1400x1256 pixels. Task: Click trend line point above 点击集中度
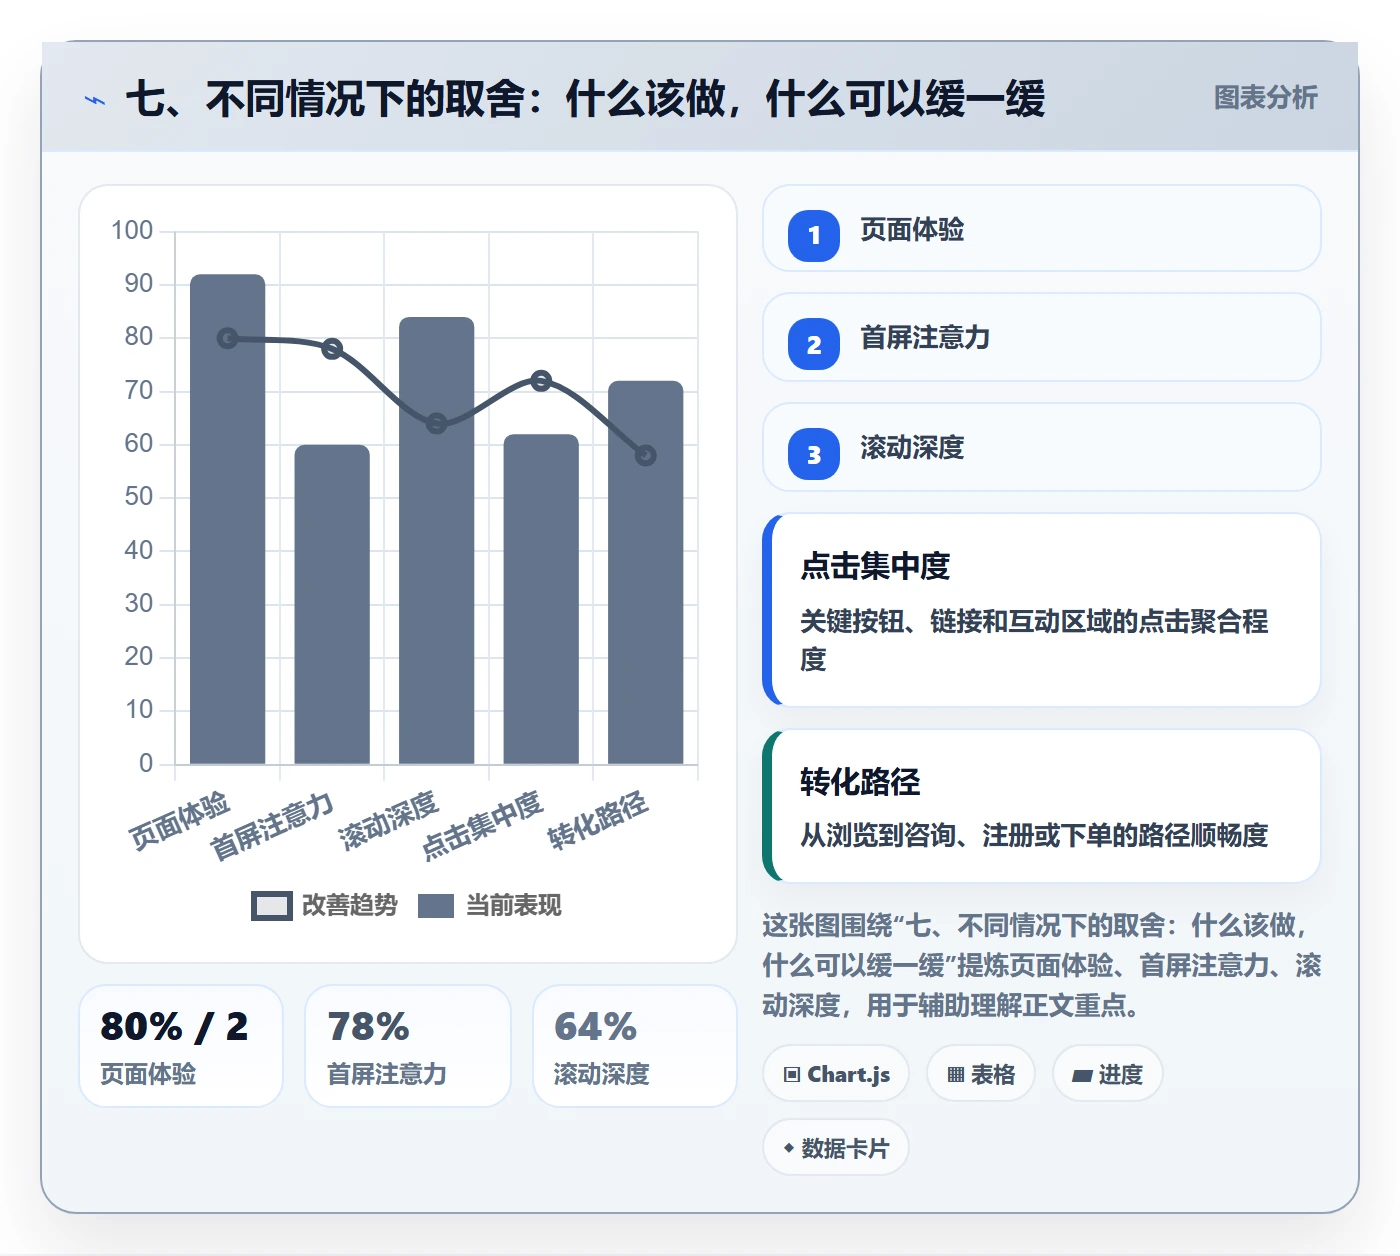pos(541,381)
